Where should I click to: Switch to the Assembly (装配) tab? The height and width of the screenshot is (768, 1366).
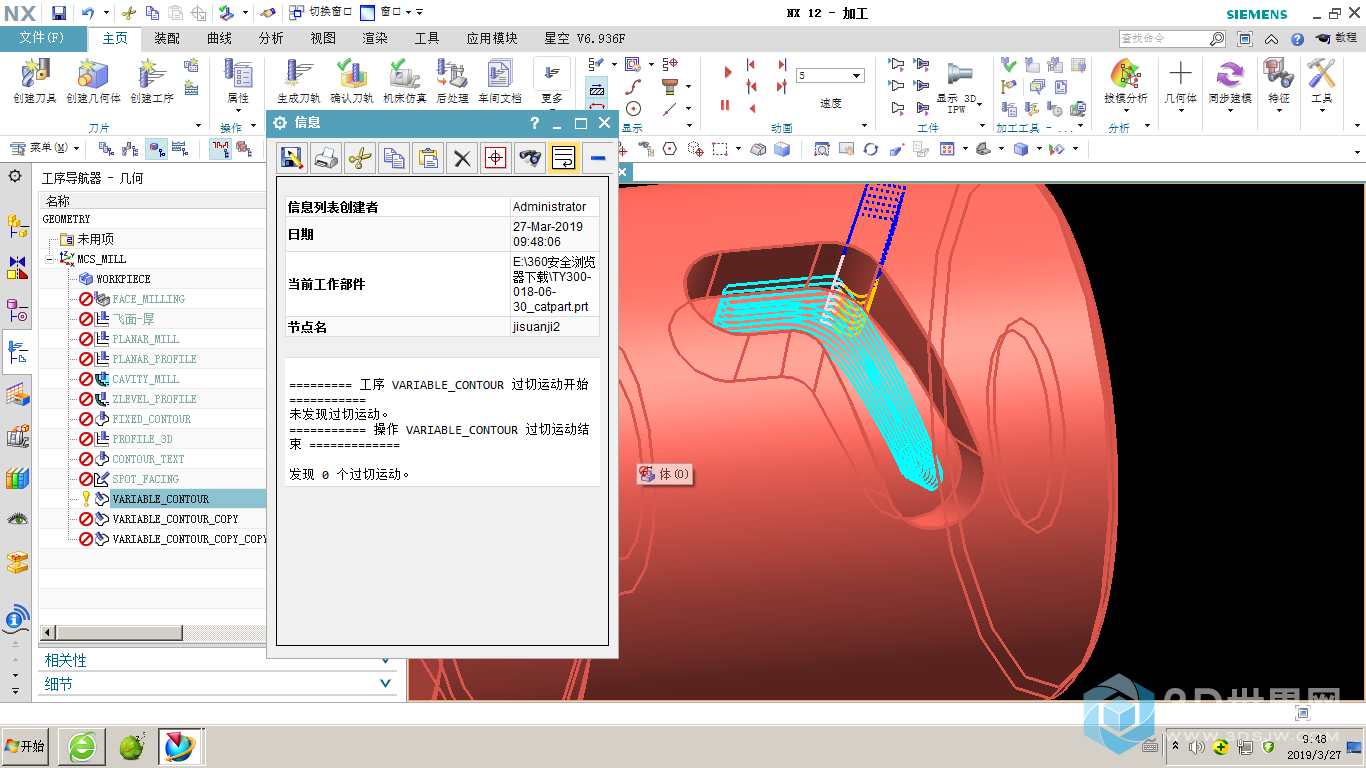[167, 38]
